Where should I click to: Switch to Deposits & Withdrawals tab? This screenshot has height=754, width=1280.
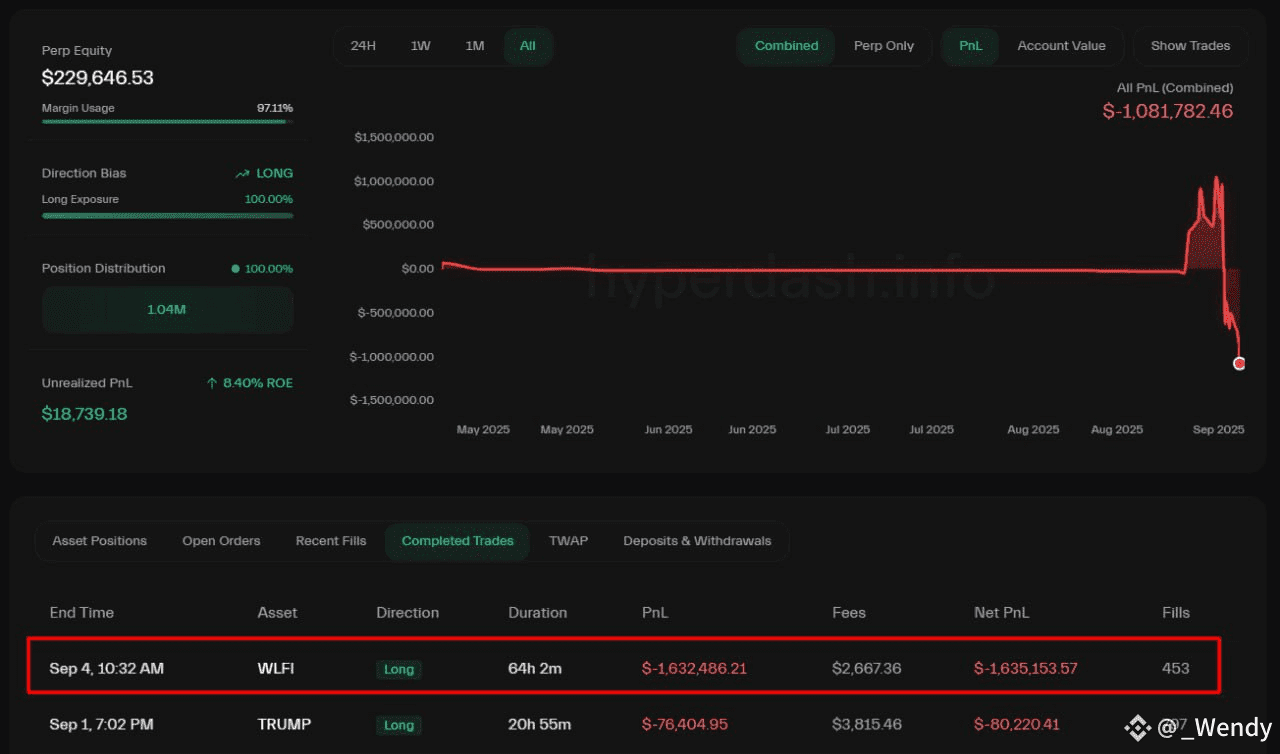(697, 541)
